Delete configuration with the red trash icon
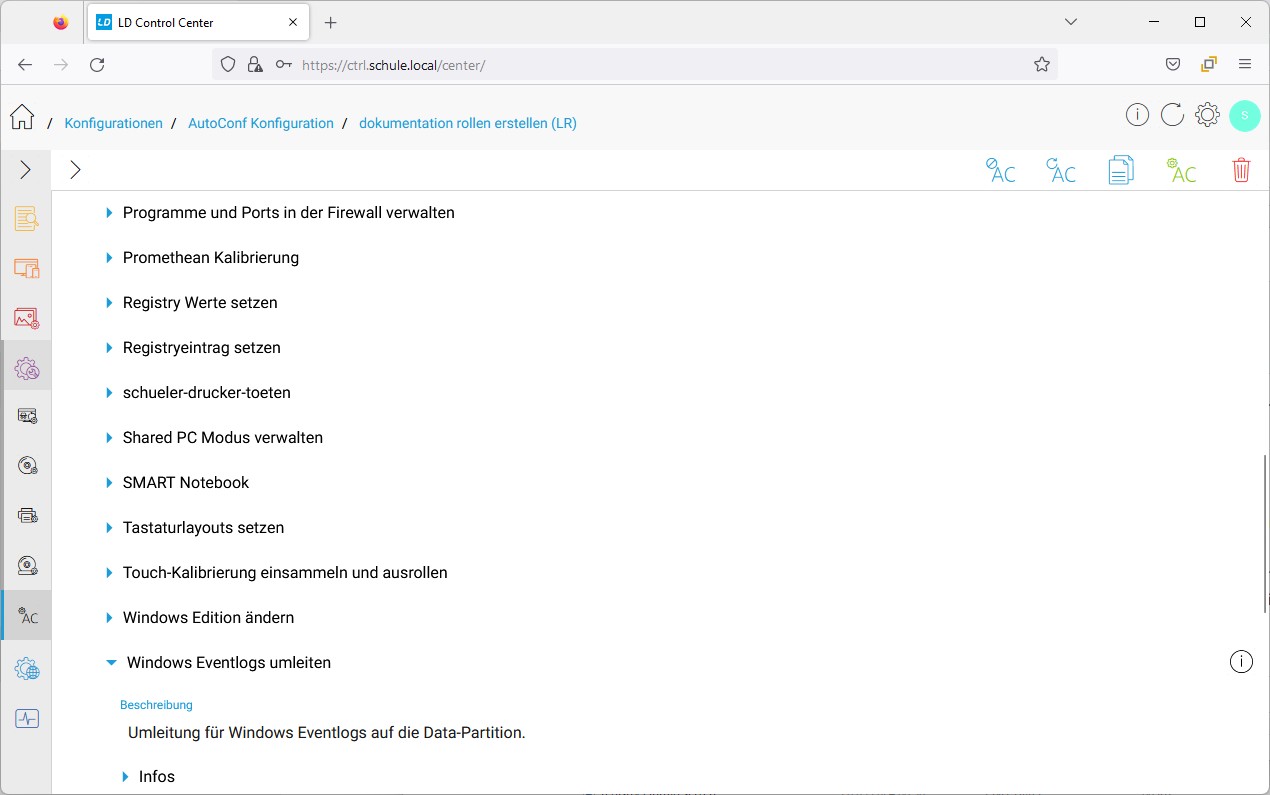Image resolution: width=1270 pixels, height=795 pixels. (1241, 170)
